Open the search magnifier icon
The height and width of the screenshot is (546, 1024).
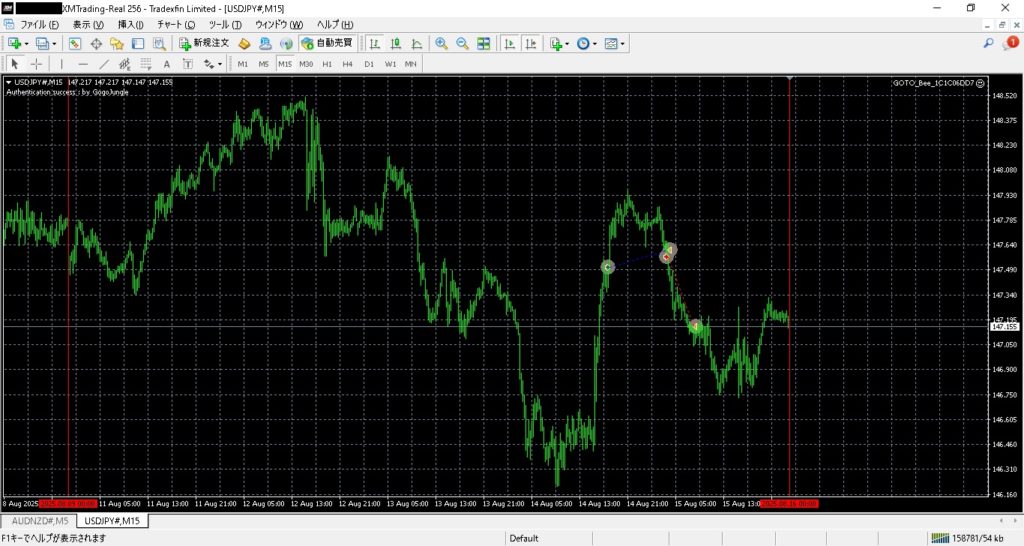[988, 43]
